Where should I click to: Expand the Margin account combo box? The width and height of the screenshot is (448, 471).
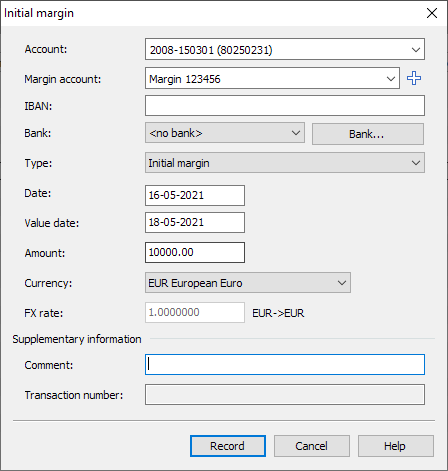272,78
